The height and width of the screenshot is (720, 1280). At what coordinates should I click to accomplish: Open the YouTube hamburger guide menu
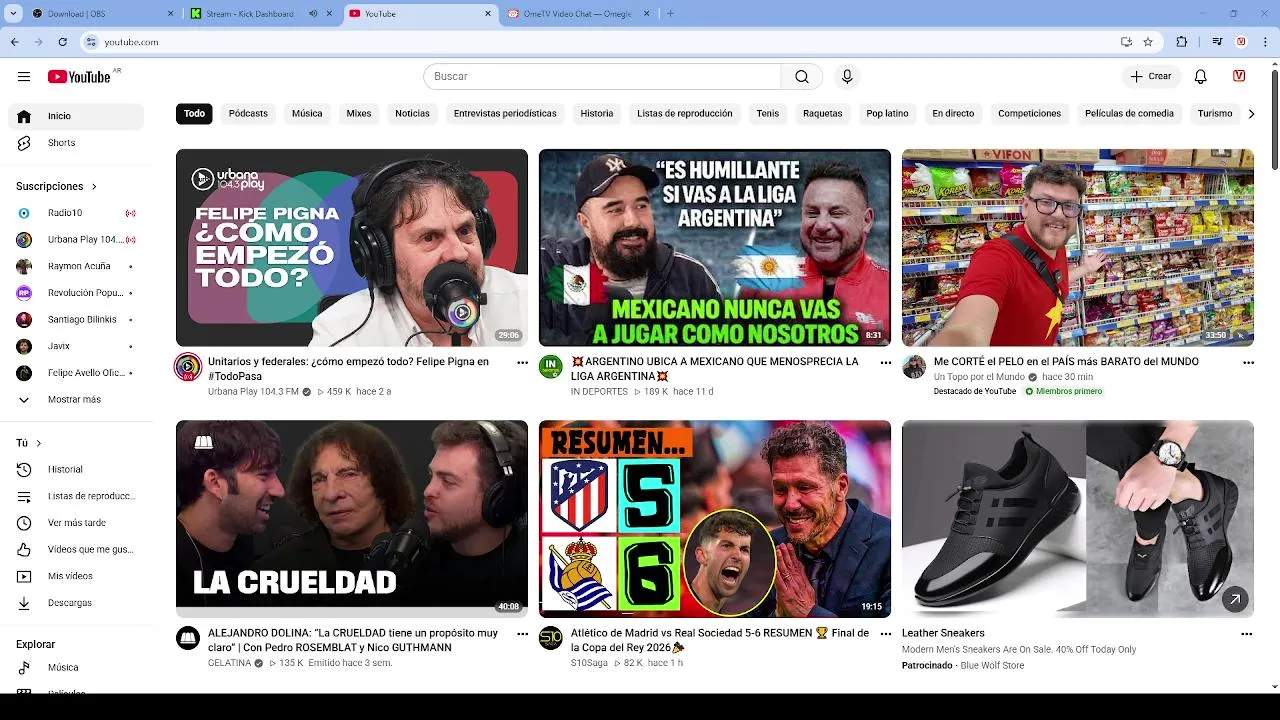24,77
